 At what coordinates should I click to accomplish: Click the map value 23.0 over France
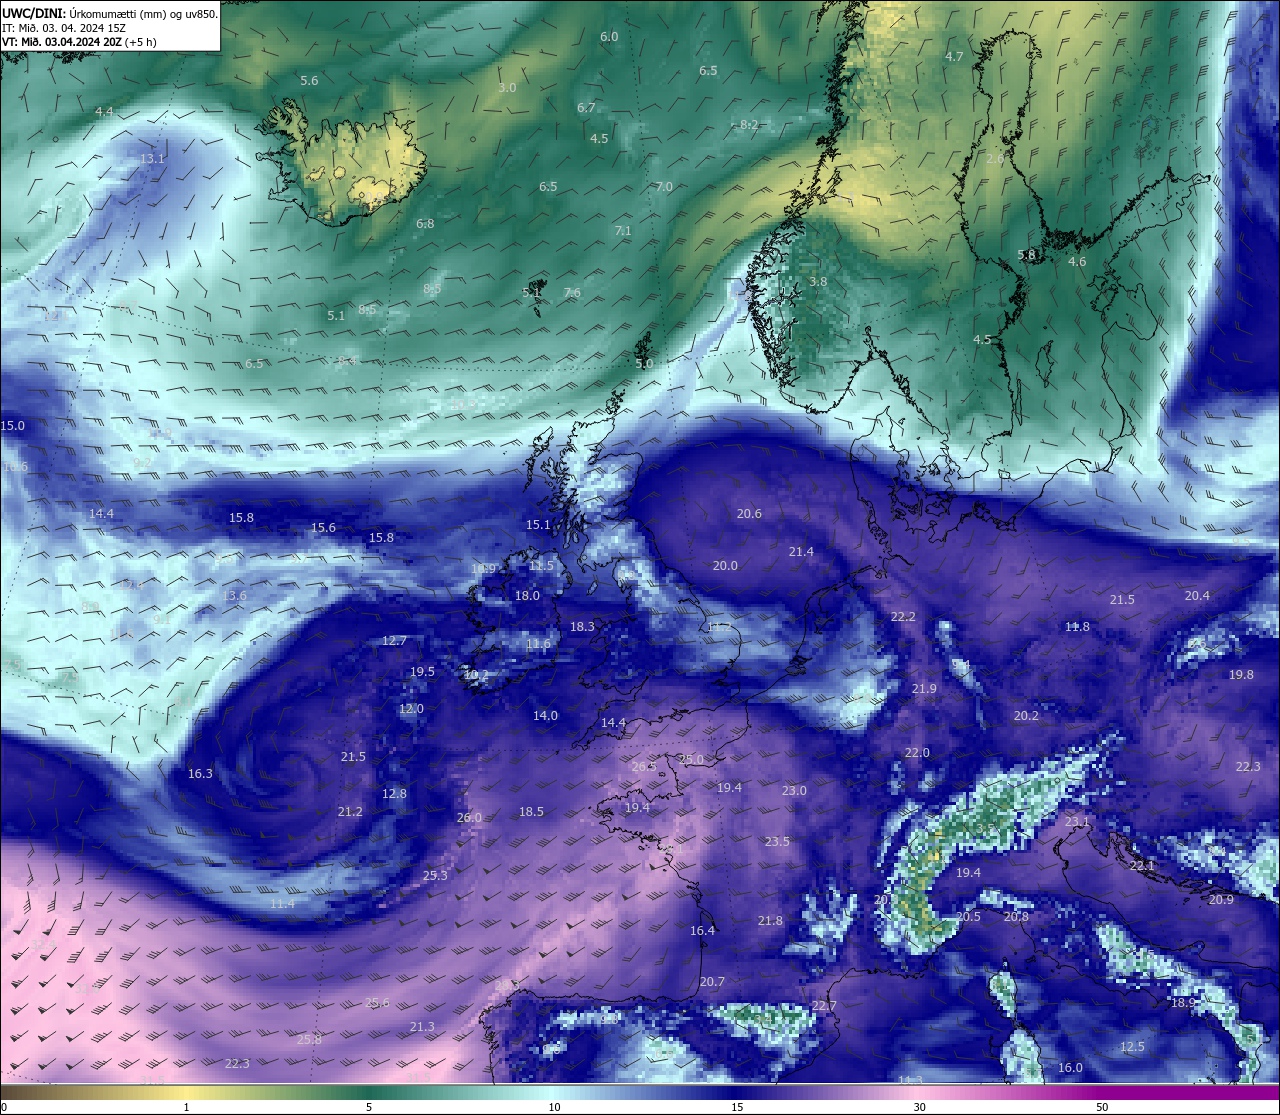[794, 790]
